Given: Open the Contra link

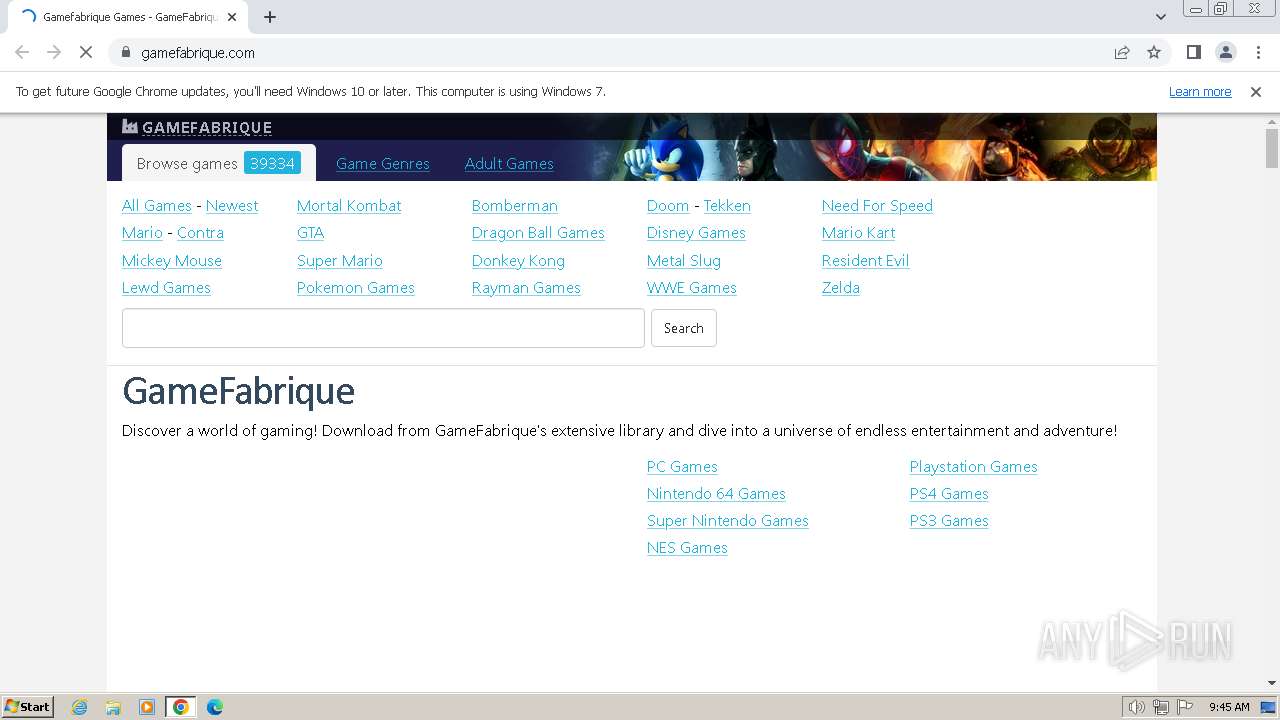Looking at the screenshot, I should coord(200,233).
